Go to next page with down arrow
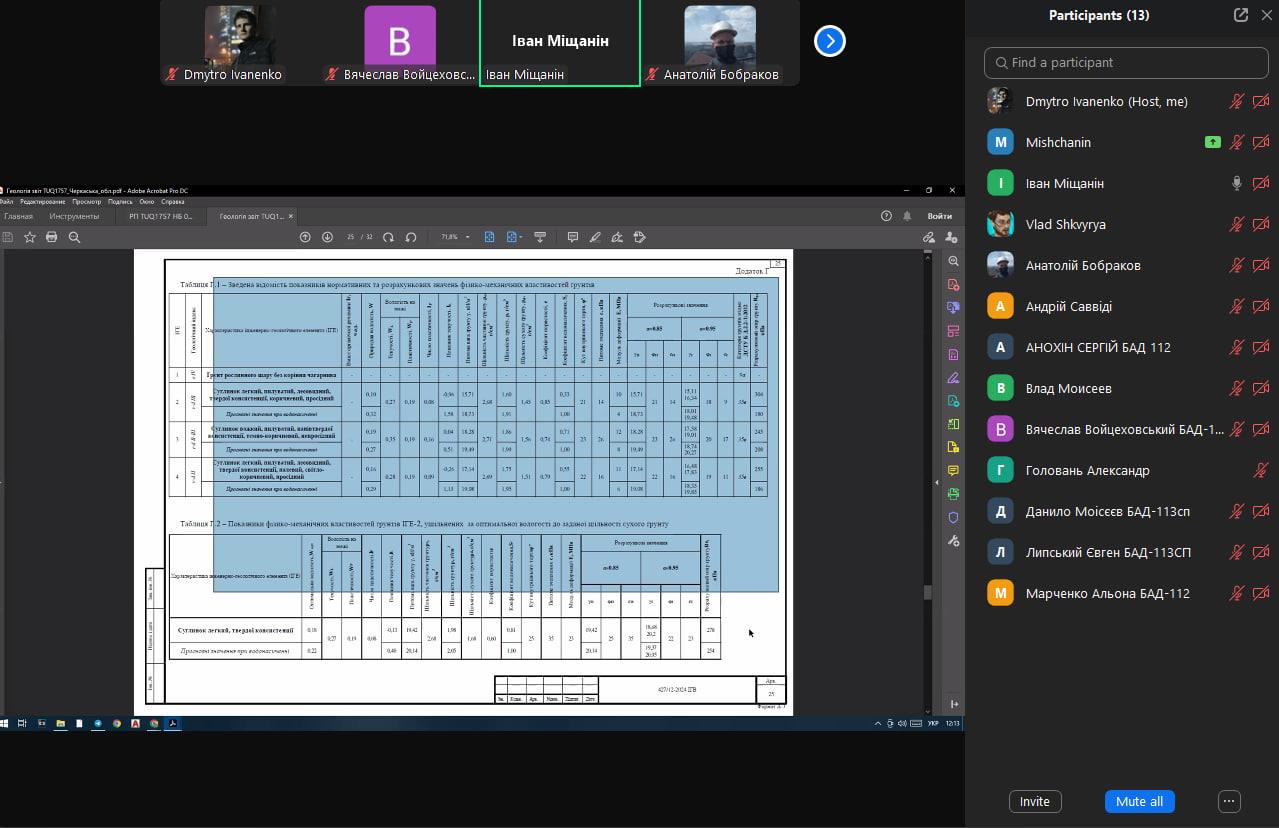This screenshot has height=828, width=1279. [x=327, y=237]
